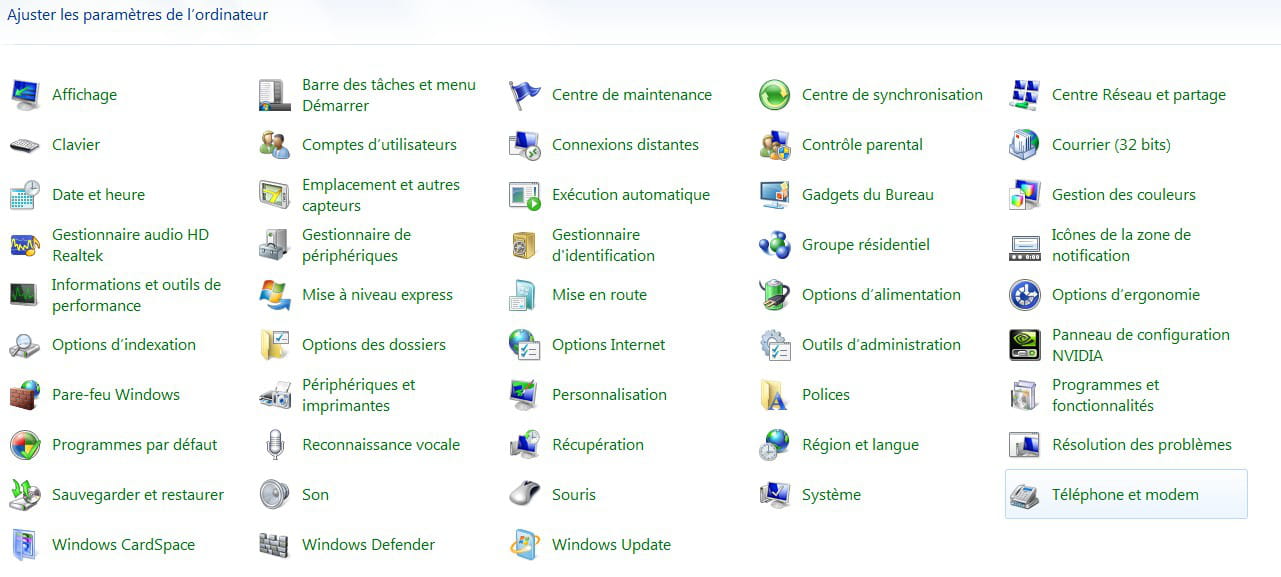
Task: Open the Date et heure calendar icon
Action: (25, 195)
